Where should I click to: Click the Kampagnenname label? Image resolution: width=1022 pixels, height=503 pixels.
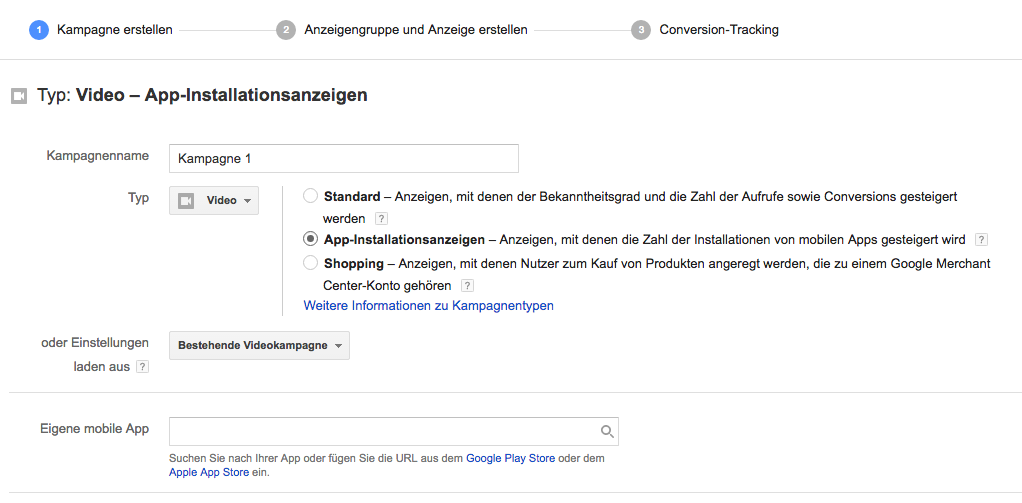(x=98, y=156)
